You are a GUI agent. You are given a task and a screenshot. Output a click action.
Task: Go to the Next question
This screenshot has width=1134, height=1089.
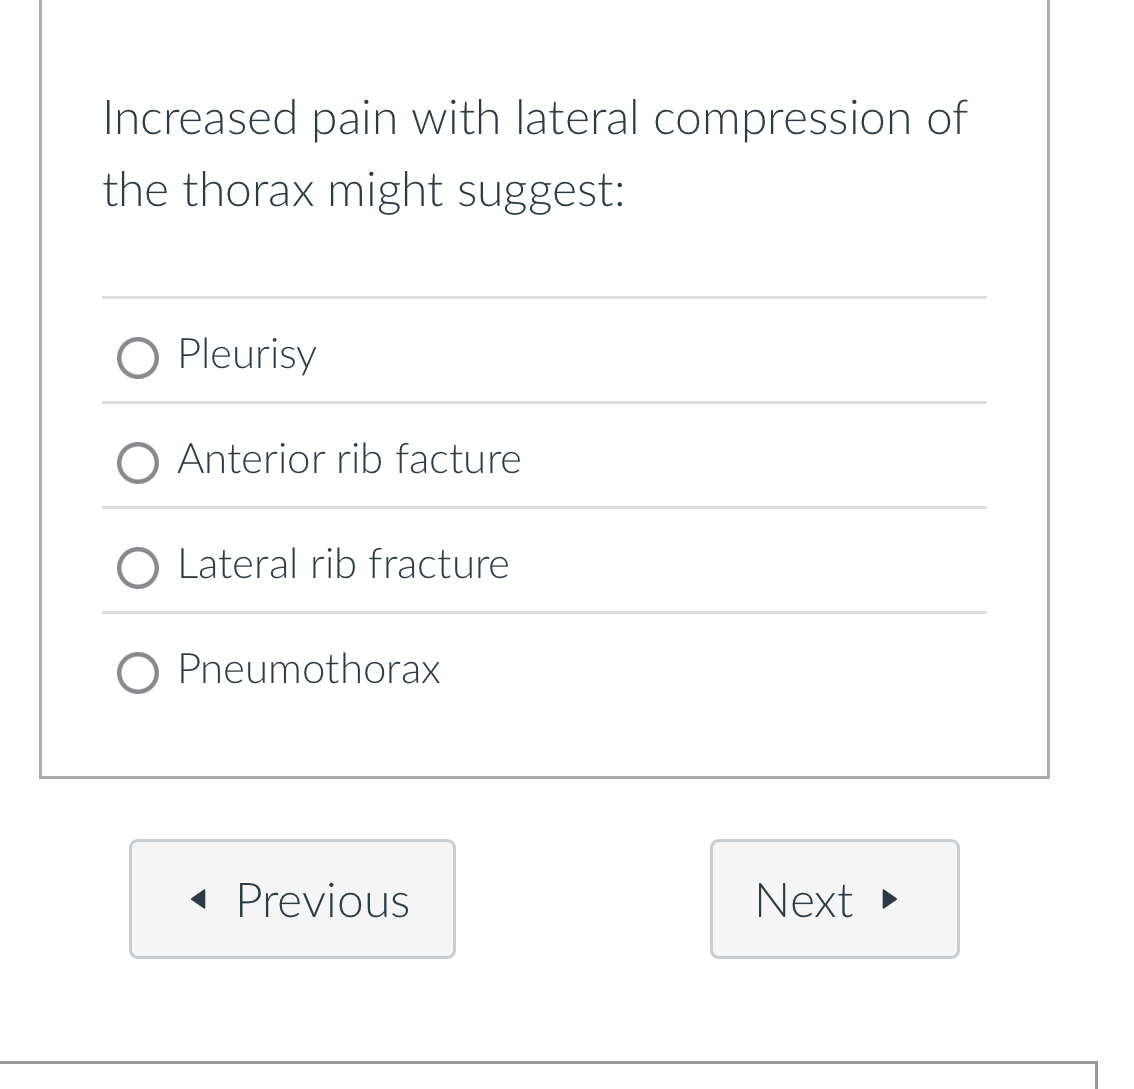834,899
